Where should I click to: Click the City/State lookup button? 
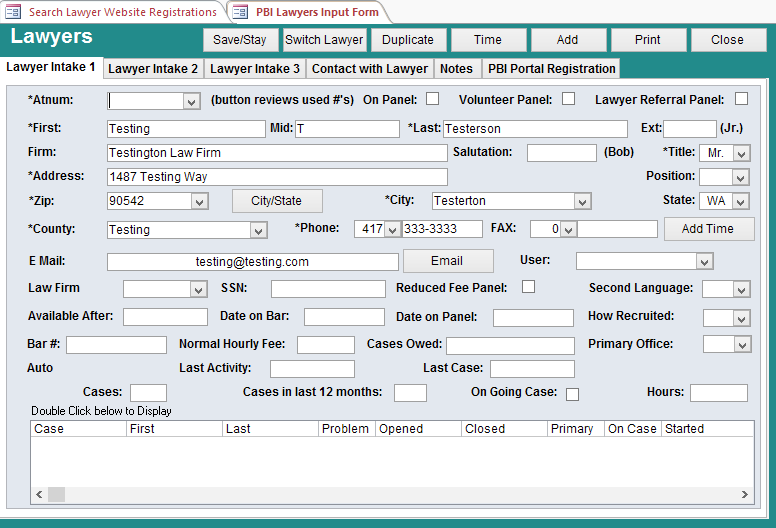pos(277,201)
